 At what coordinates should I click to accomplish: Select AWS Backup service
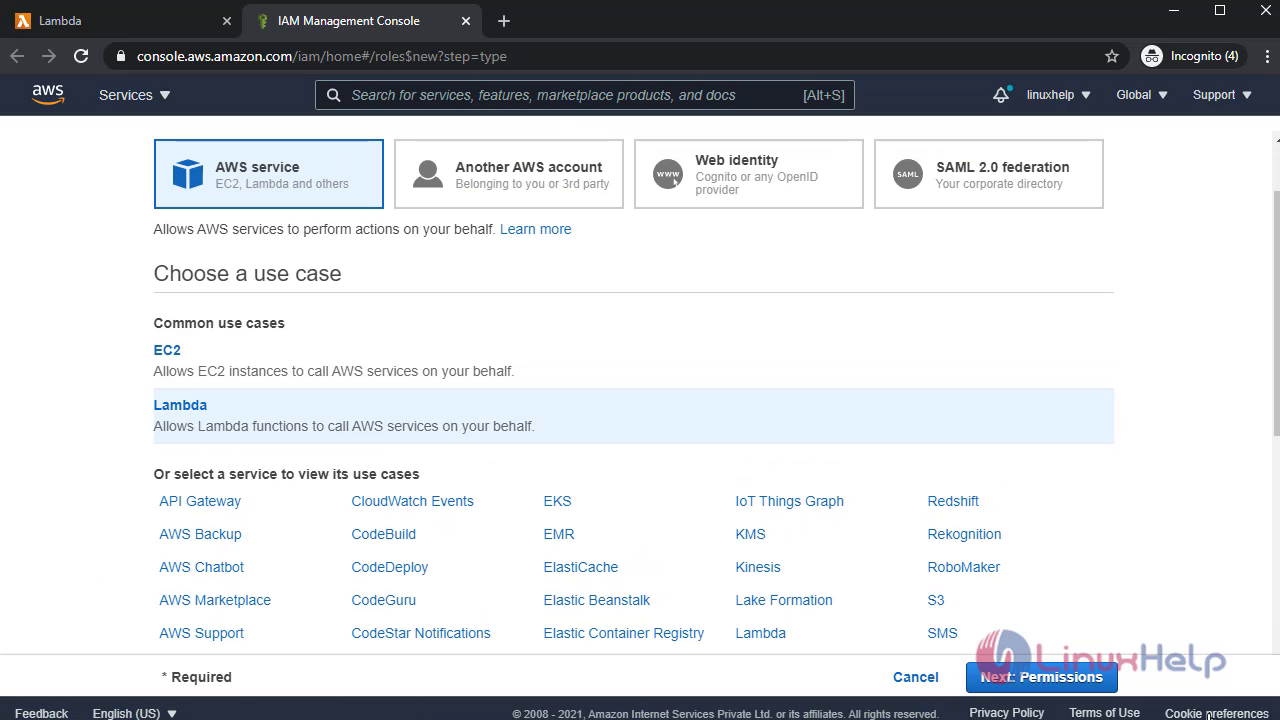point(200,534)
